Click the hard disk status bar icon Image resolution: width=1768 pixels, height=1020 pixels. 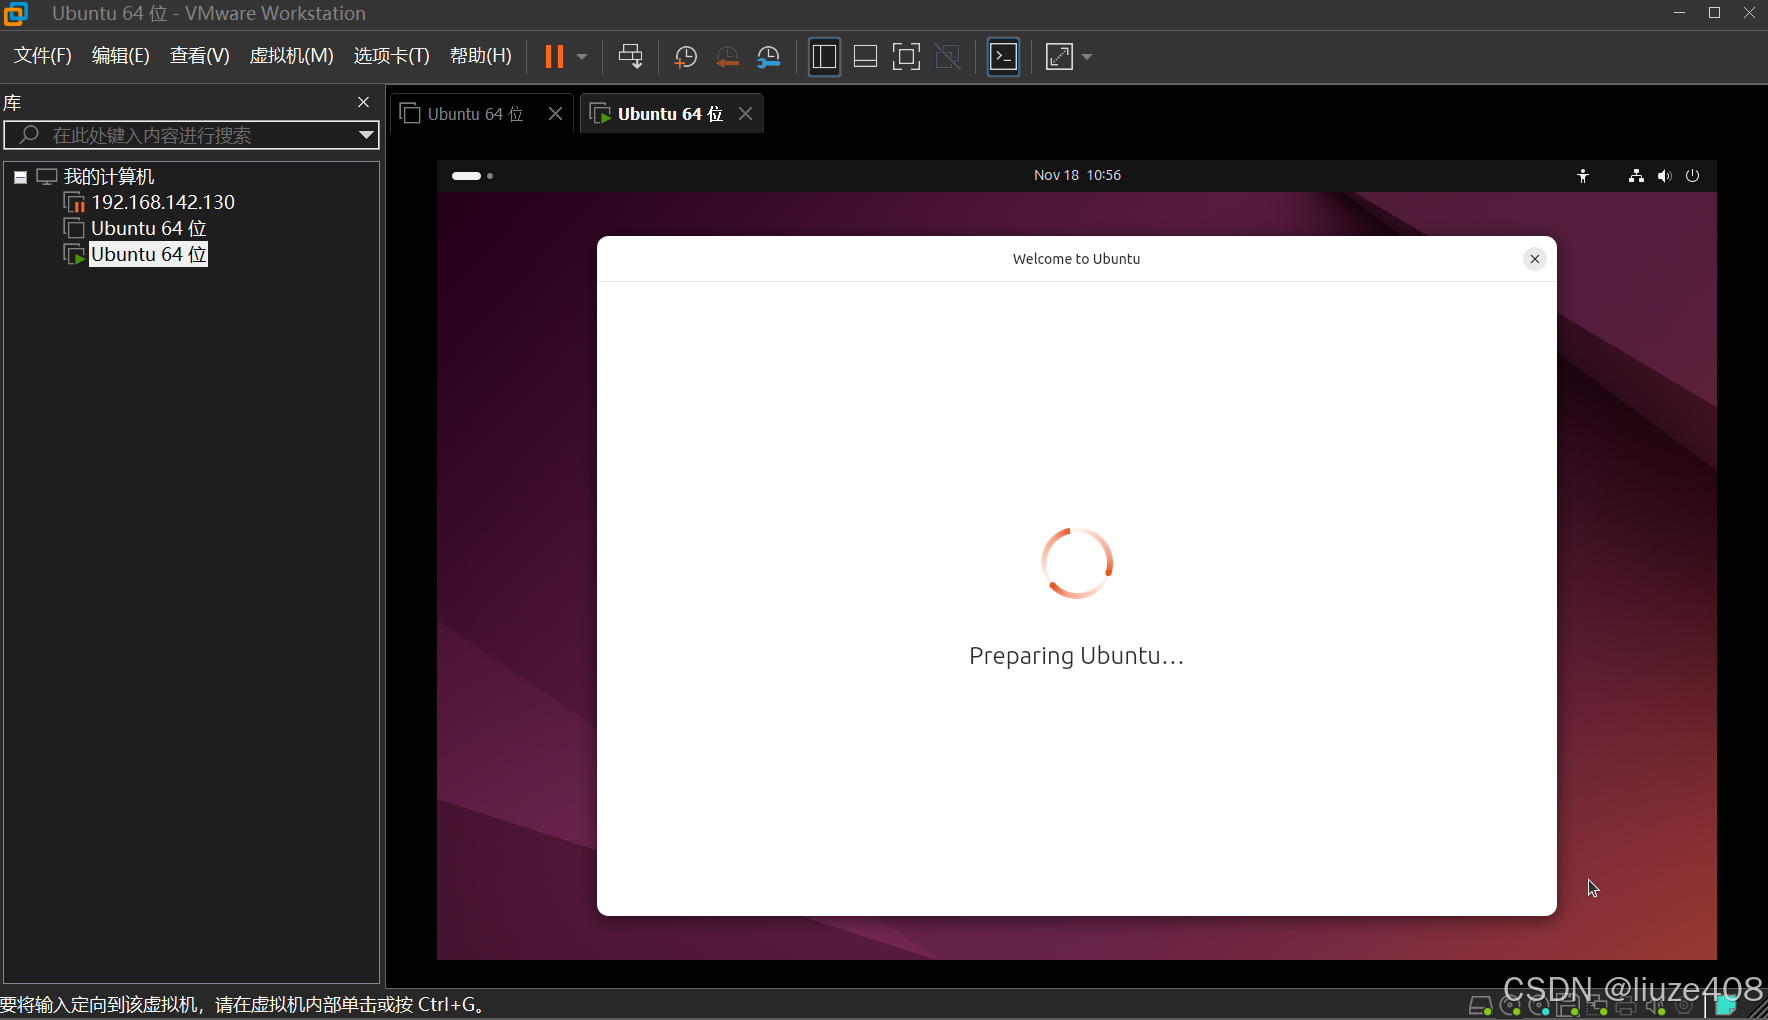[1481, 1007]
